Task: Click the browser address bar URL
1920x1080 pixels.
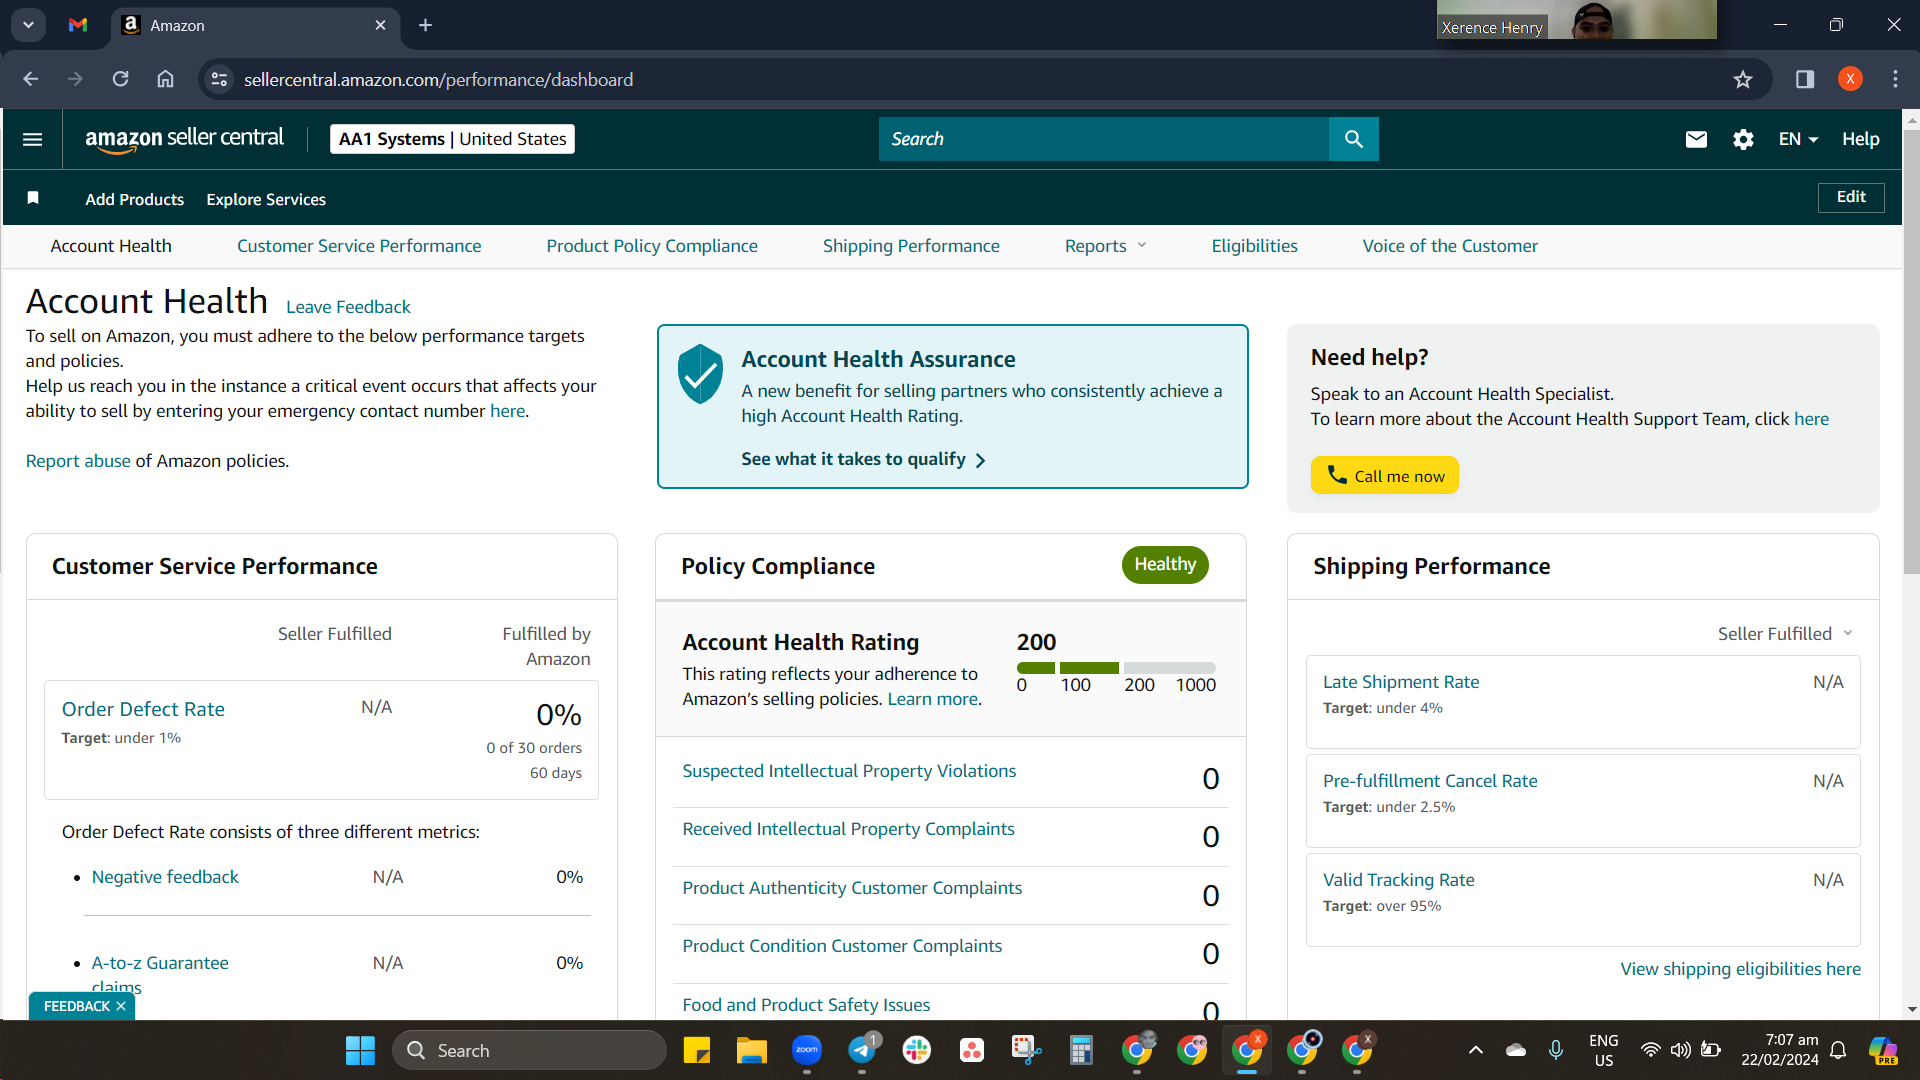Action: click(x=438, y=79)
